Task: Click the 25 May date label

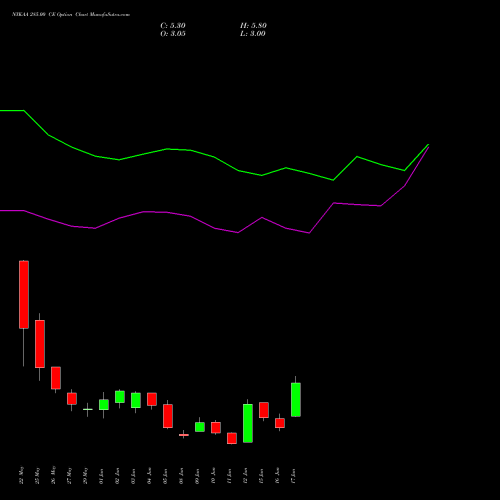Action: (x=38, y=475)
